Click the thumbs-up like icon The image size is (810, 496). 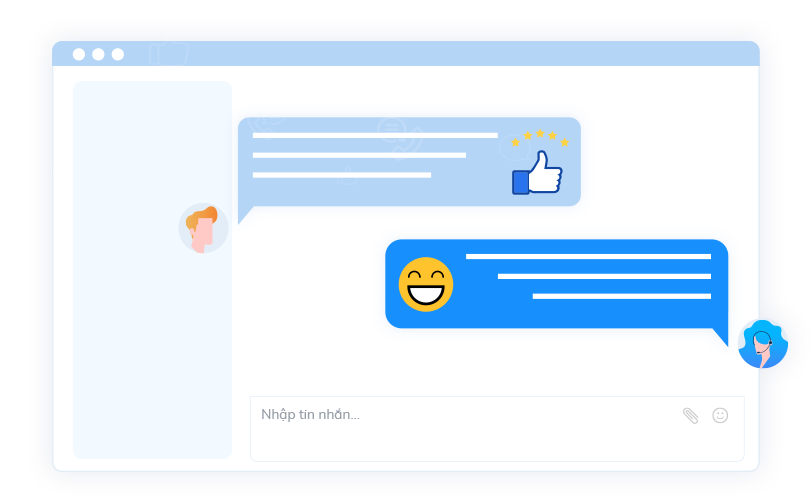click(537, 173)
